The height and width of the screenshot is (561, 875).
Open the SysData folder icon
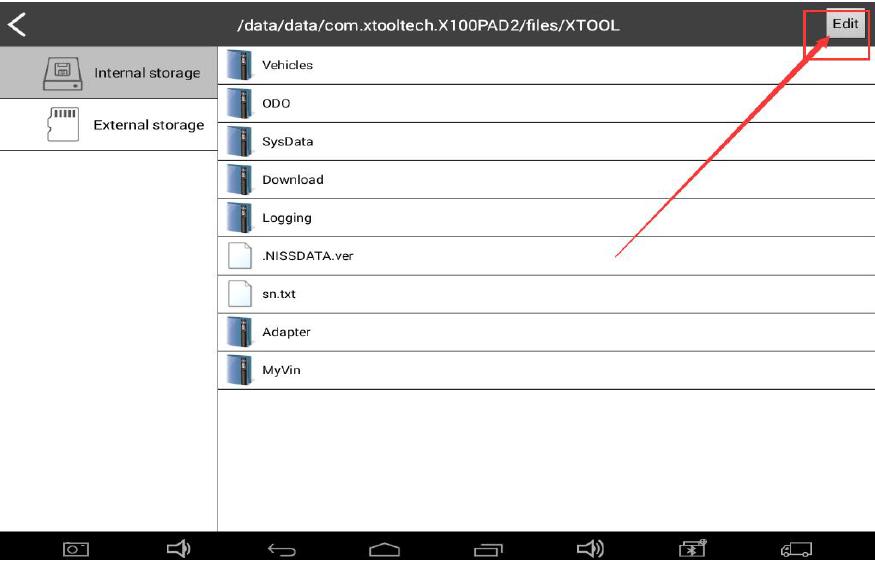[x=239, y=141]
